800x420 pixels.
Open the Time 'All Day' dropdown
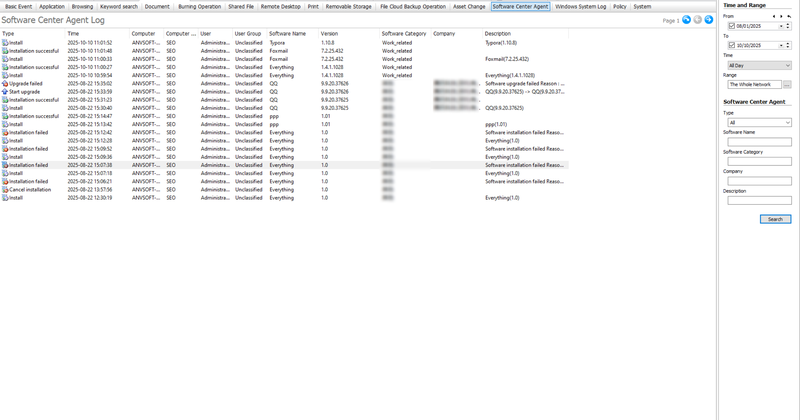[759, 65]
